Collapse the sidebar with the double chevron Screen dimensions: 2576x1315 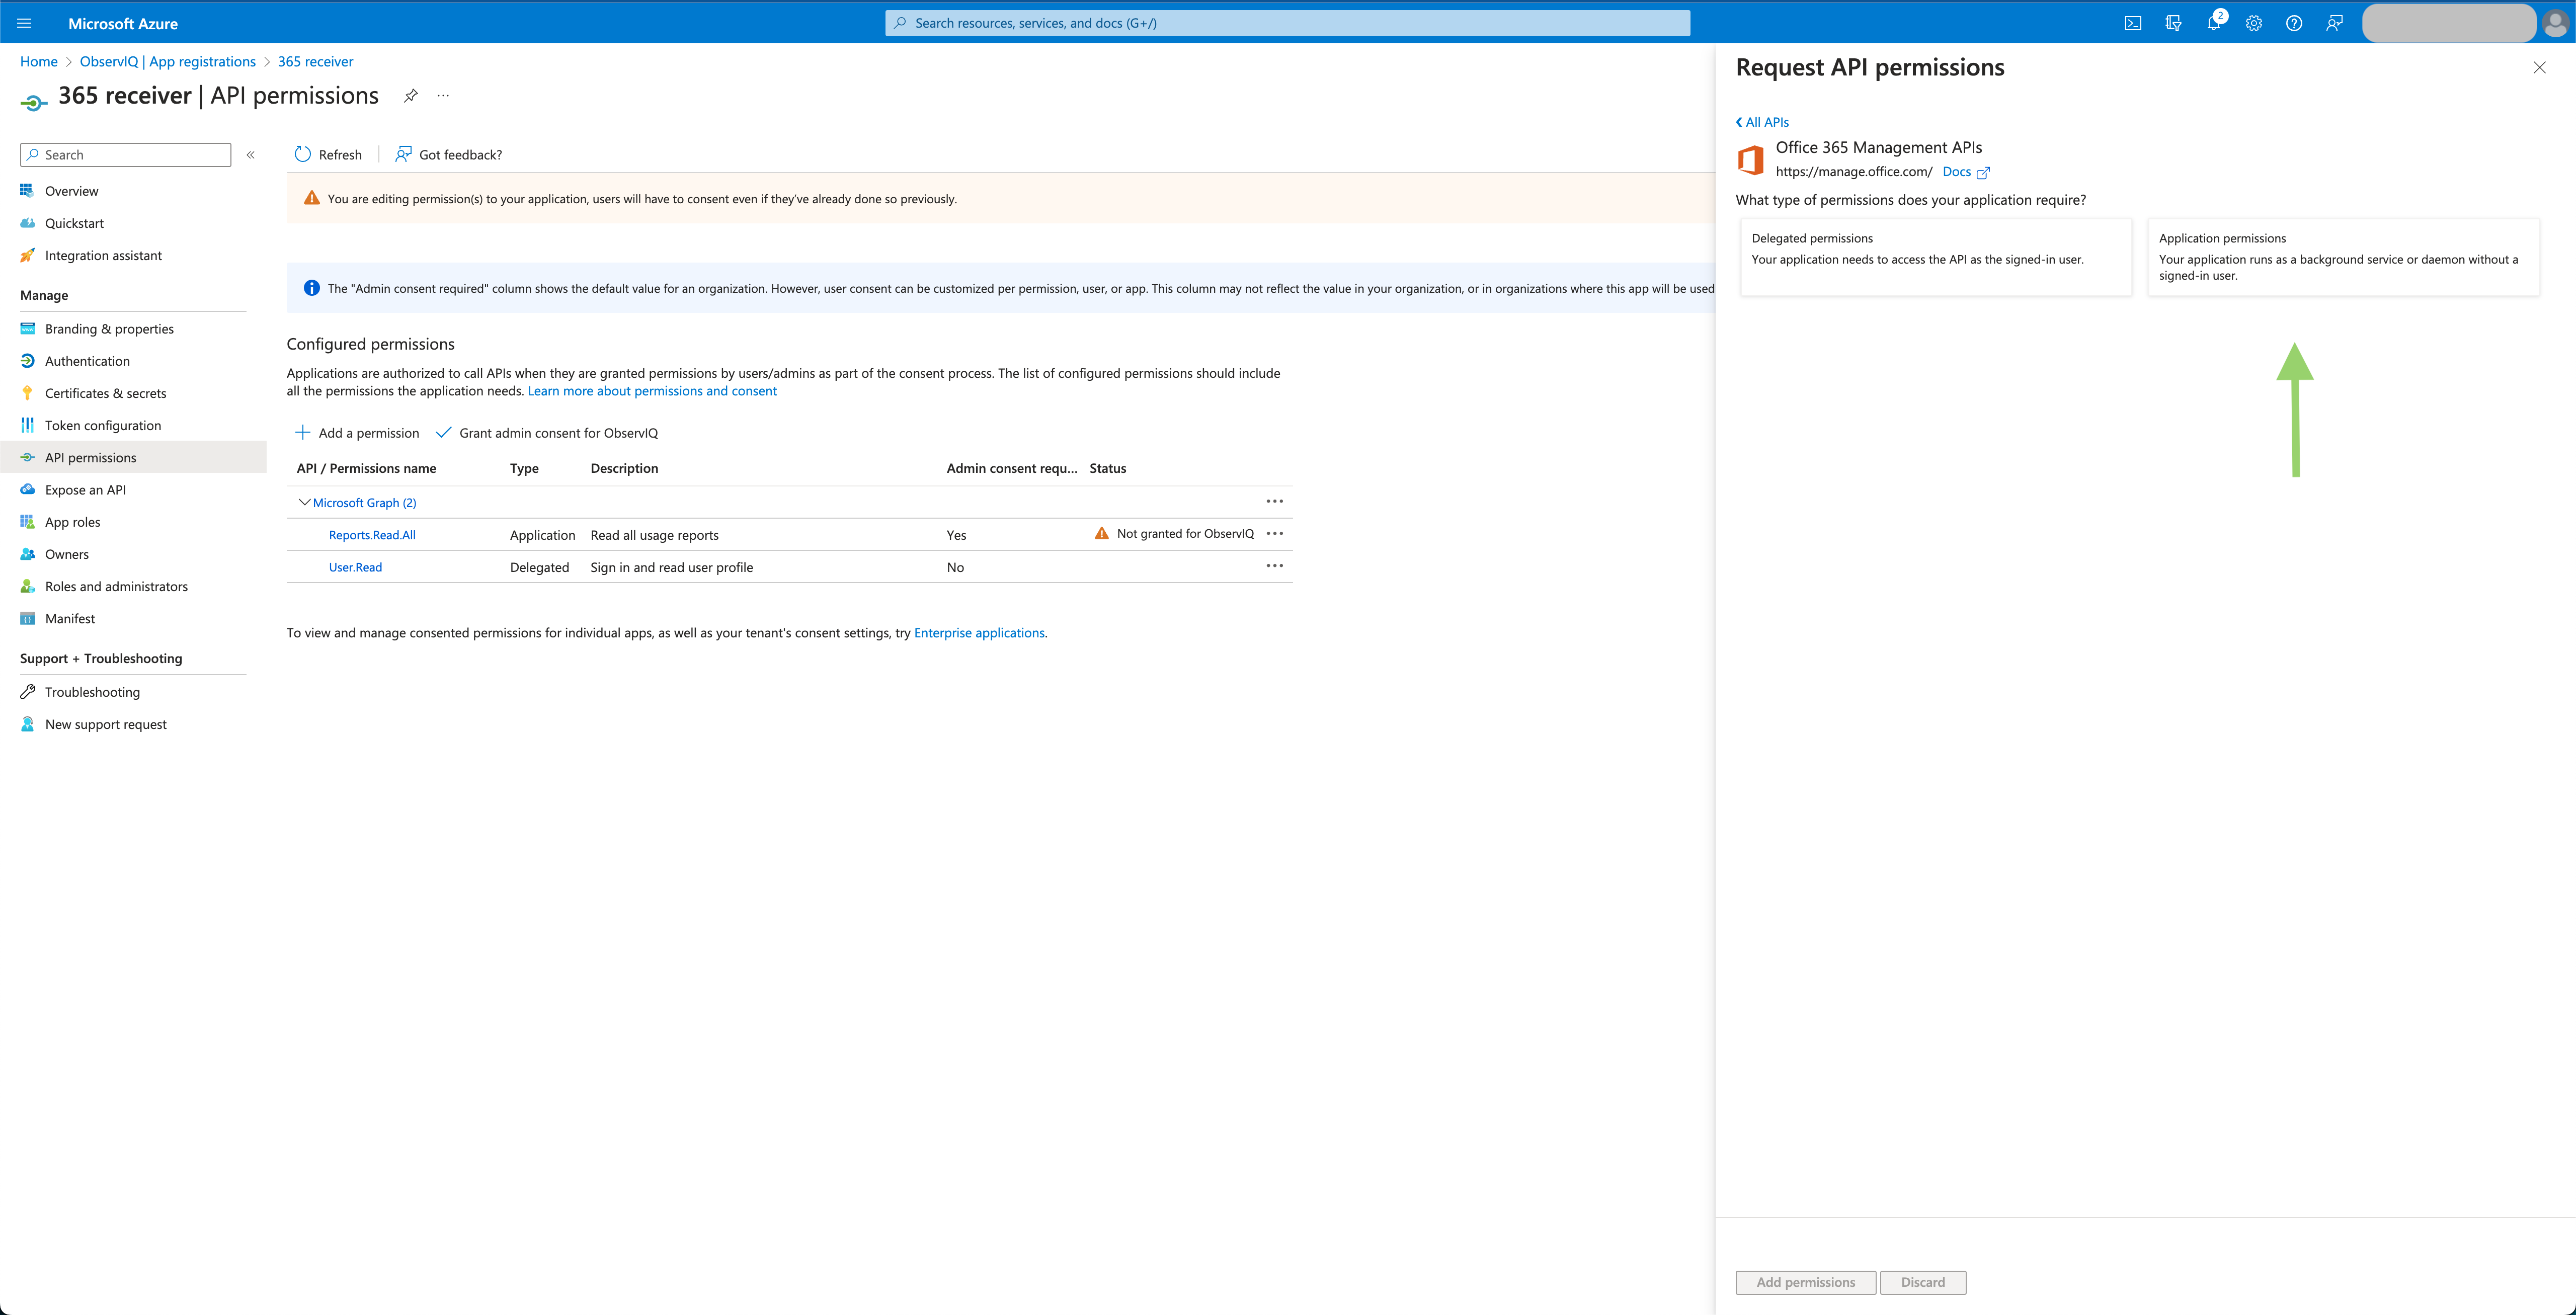coord(251,154)
